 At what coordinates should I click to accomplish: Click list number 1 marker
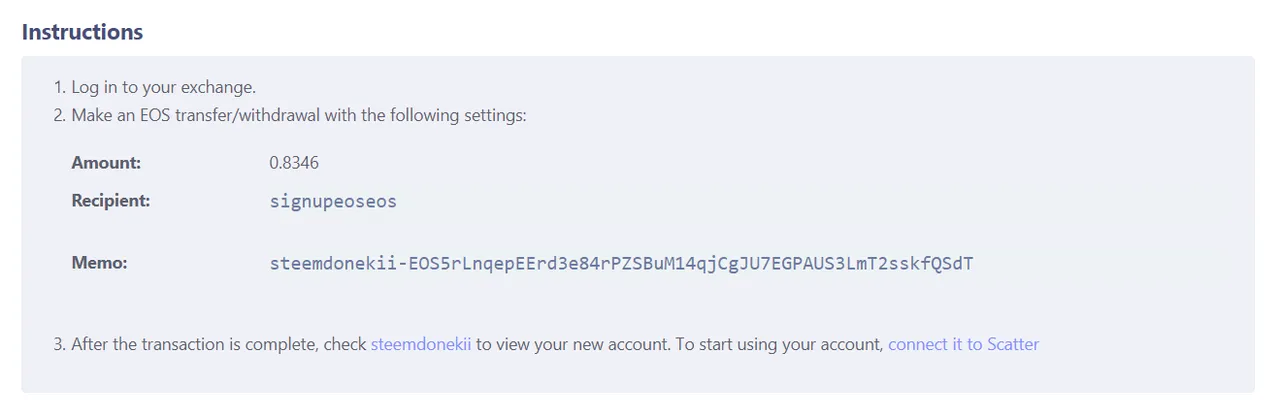[59, 87]
